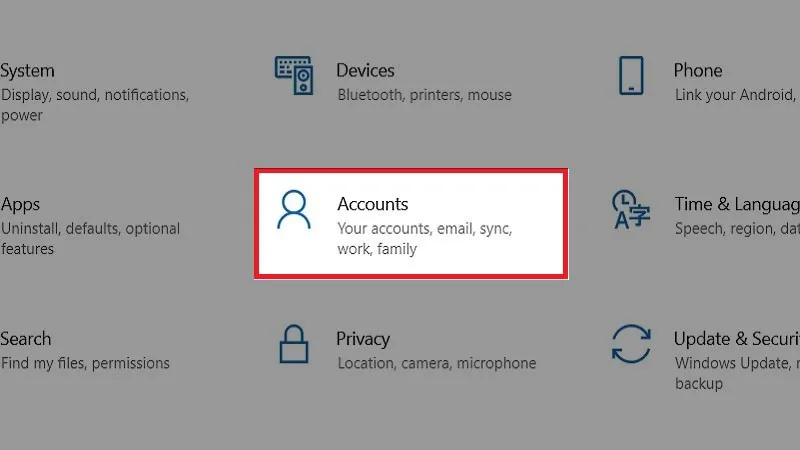
Task: Click the Devices keyboard and speaker icon
Action: [x=294, y=76]
